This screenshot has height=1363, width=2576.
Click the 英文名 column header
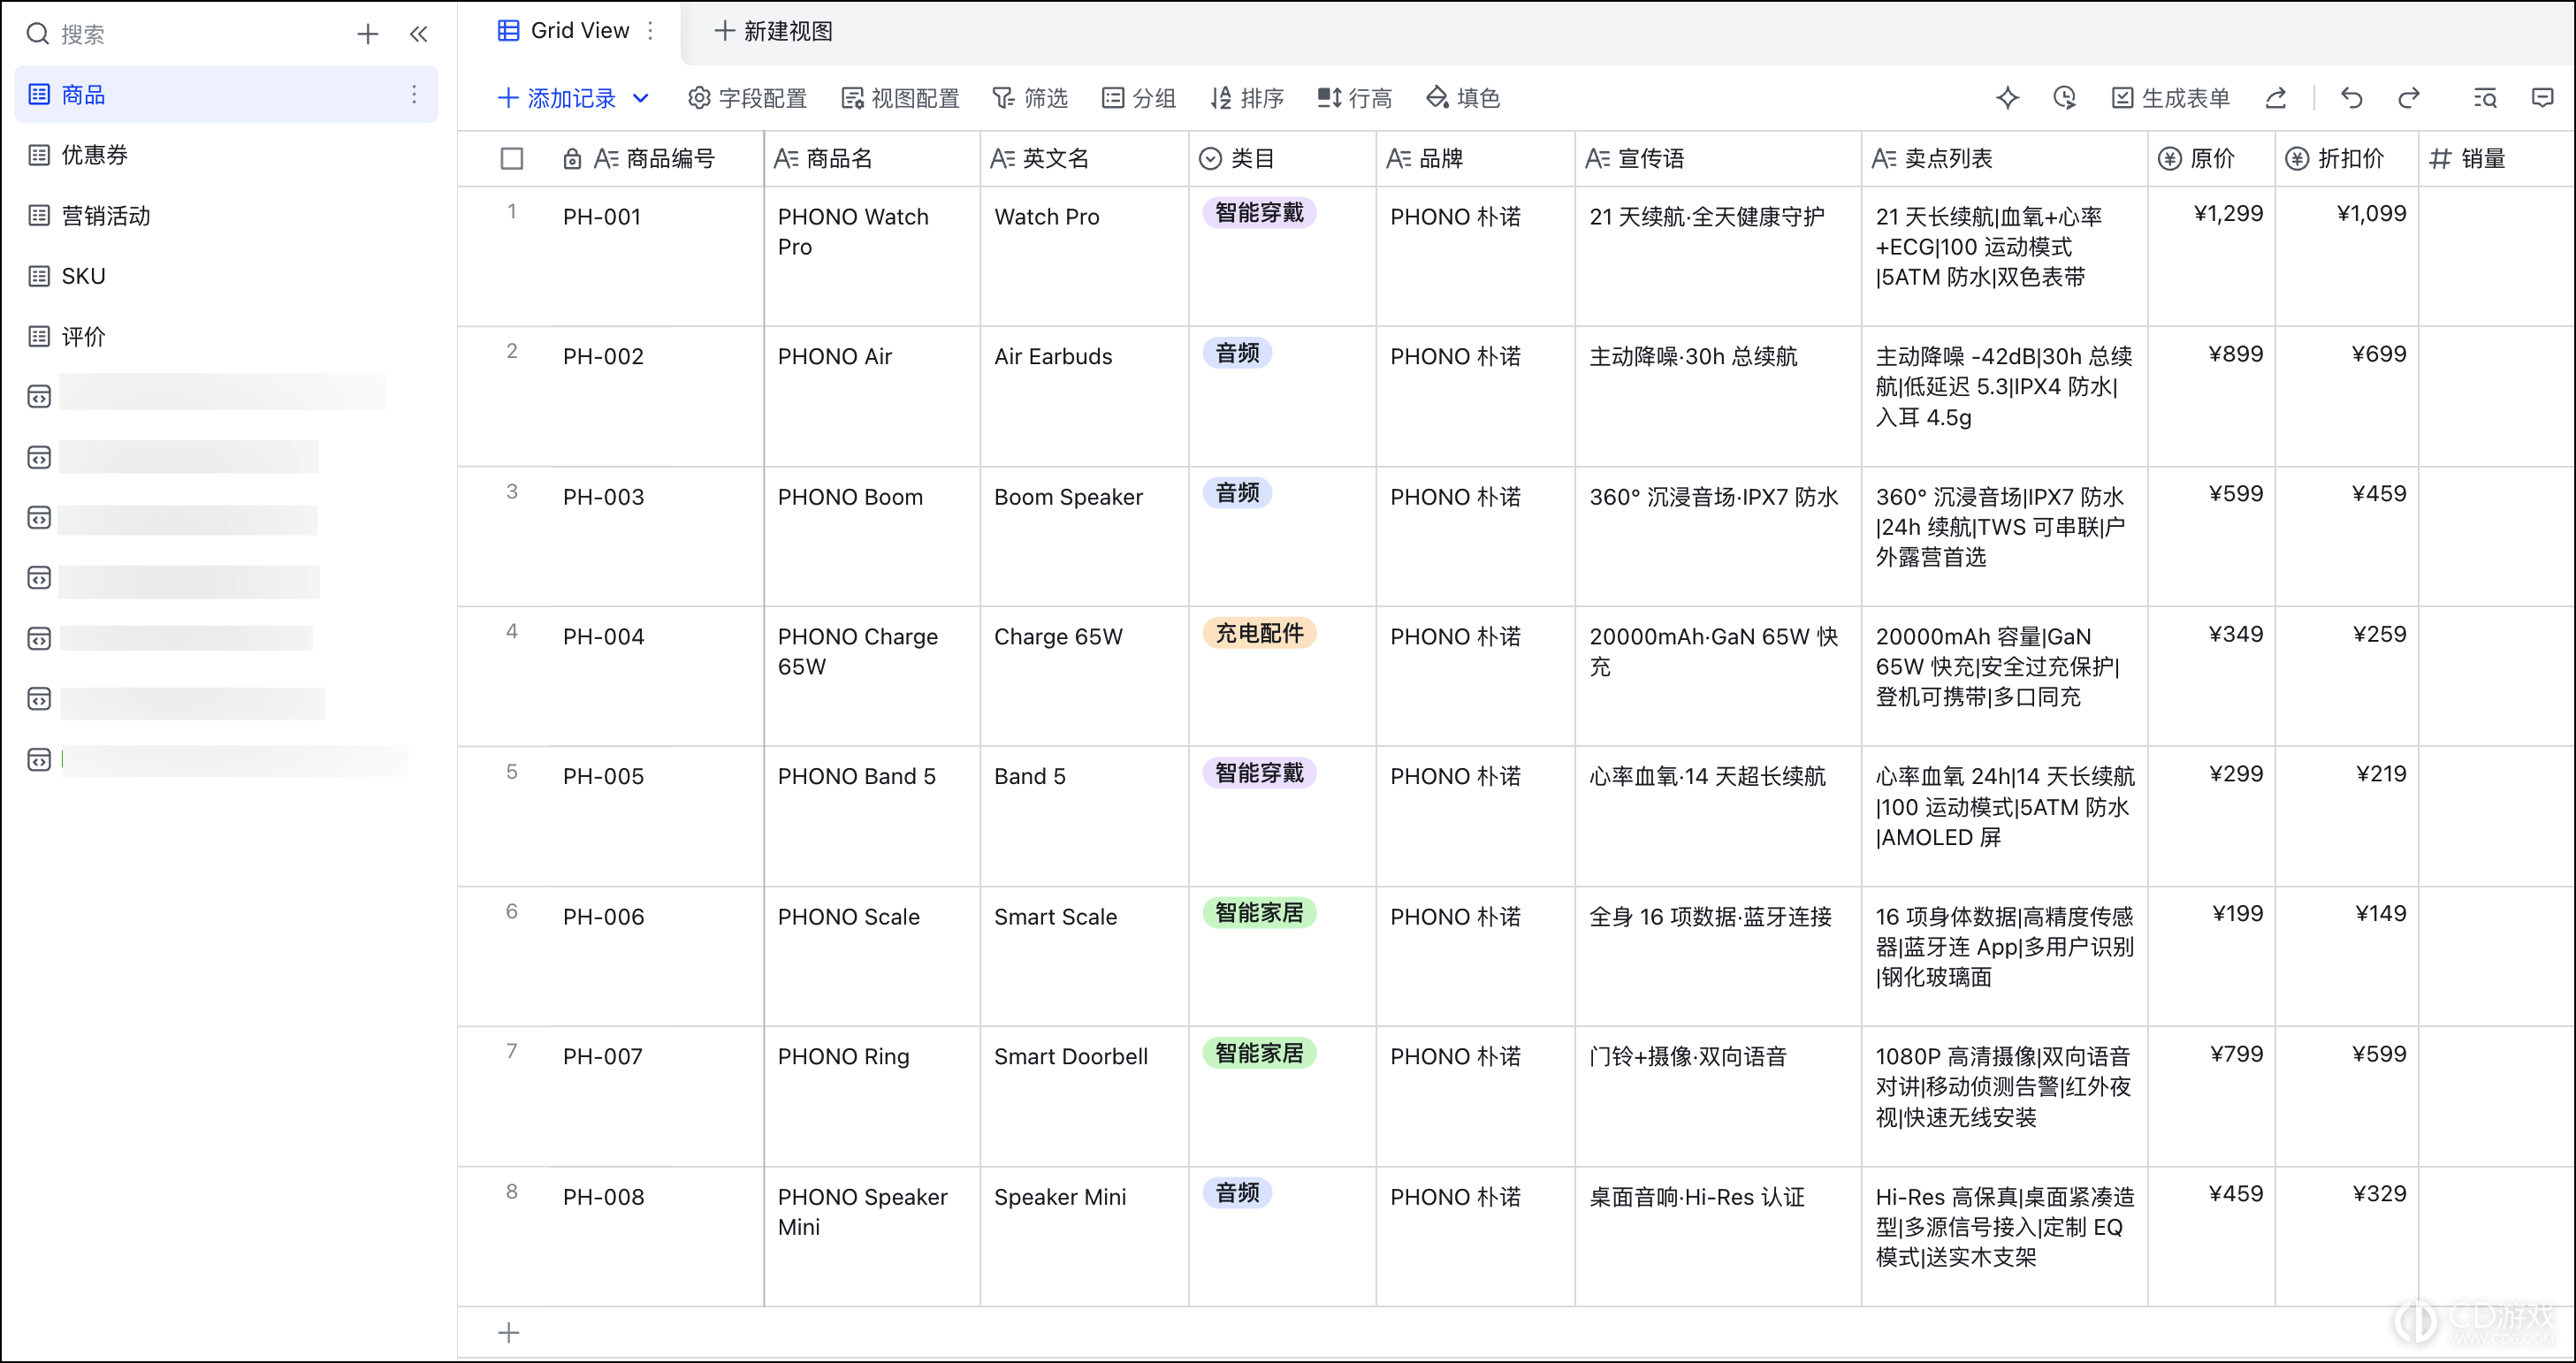pos(1085,159)
